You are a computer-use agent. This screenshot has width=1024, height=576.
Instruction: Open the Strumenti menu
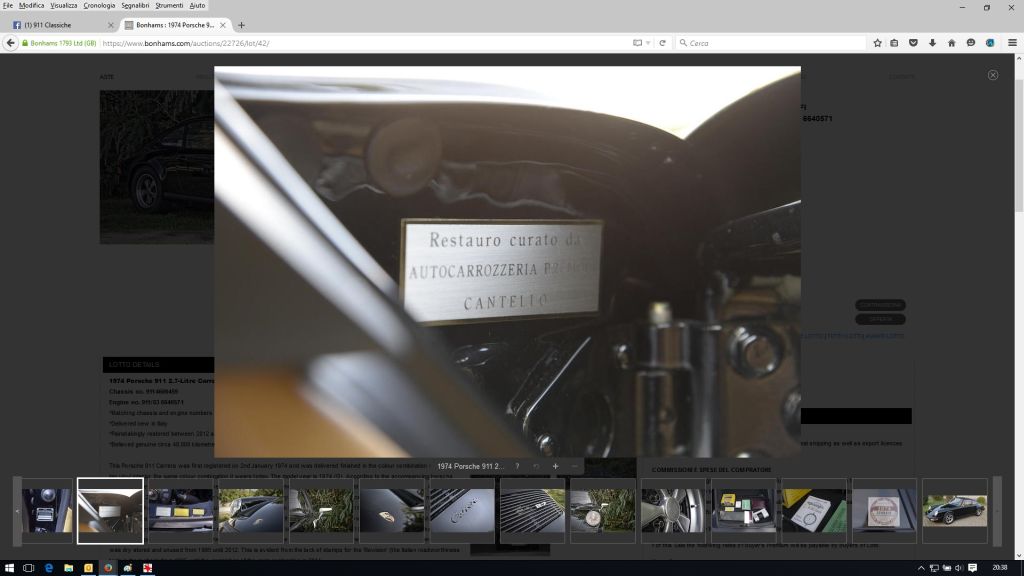click(169, 5)
